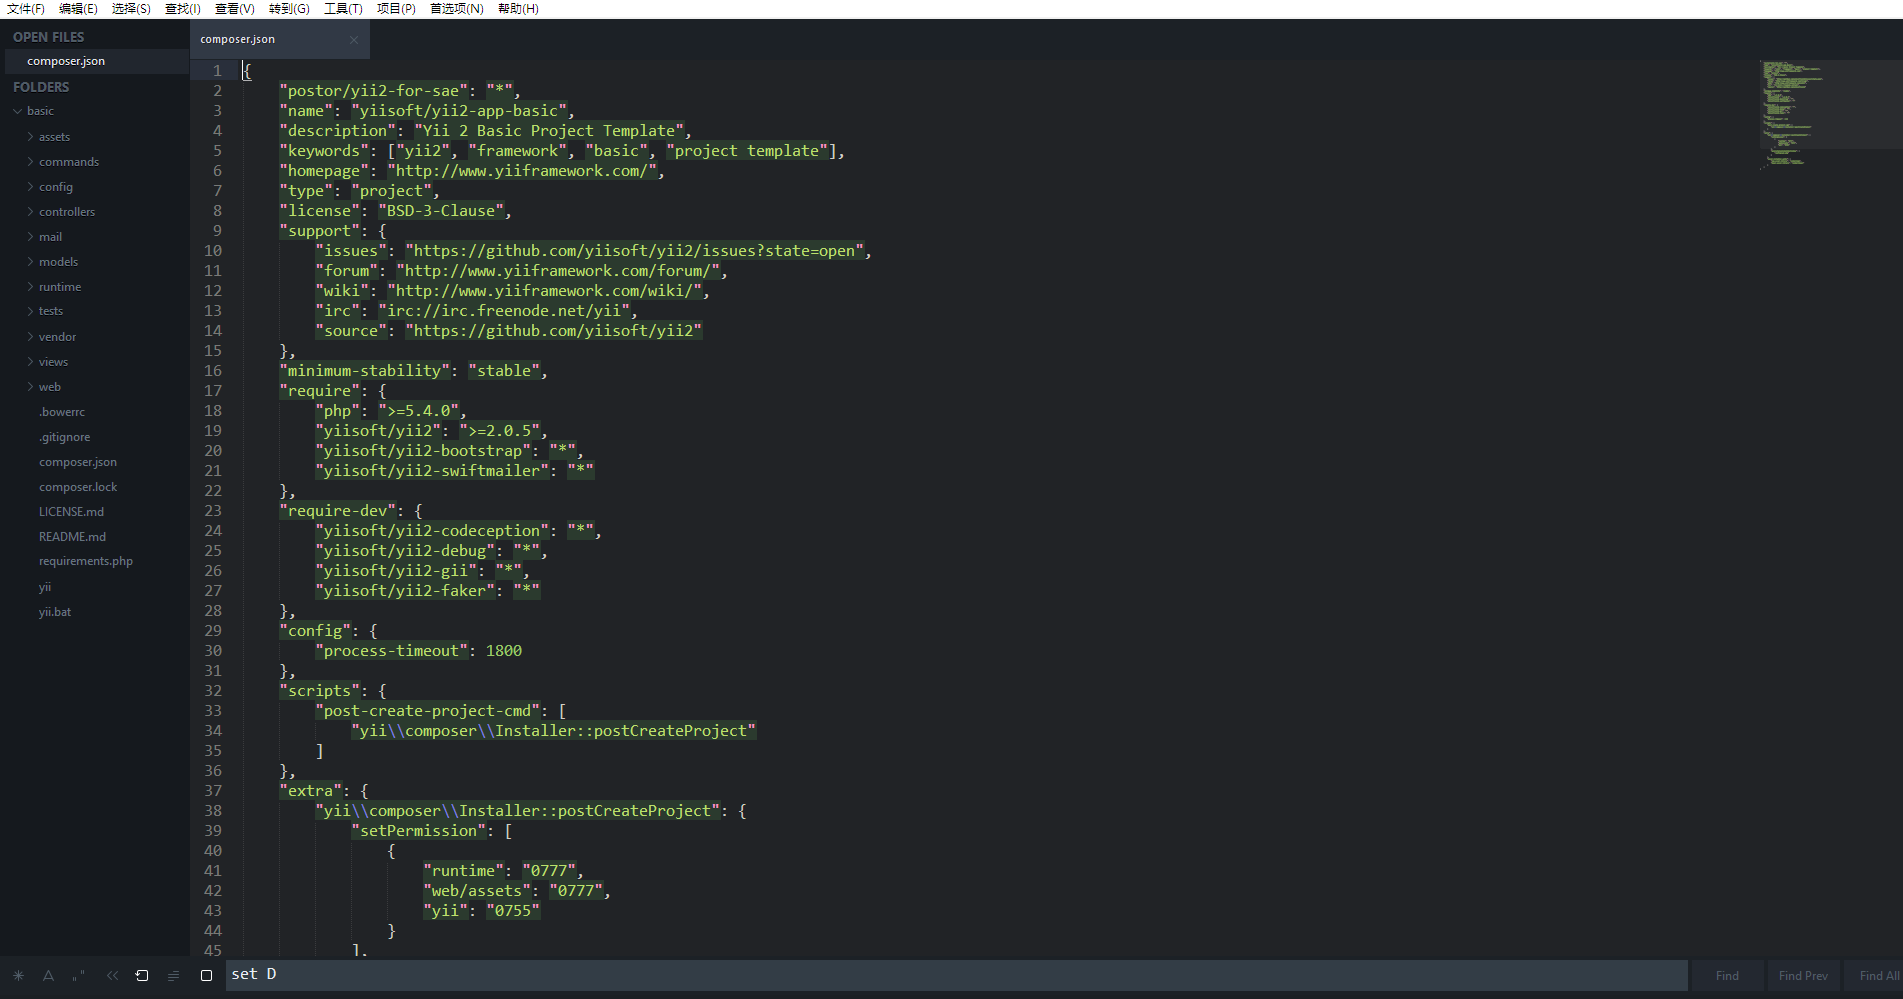Open the 首选项(N) menu
The width and height of the screenshot is (1903, 999).
point(457,9)
